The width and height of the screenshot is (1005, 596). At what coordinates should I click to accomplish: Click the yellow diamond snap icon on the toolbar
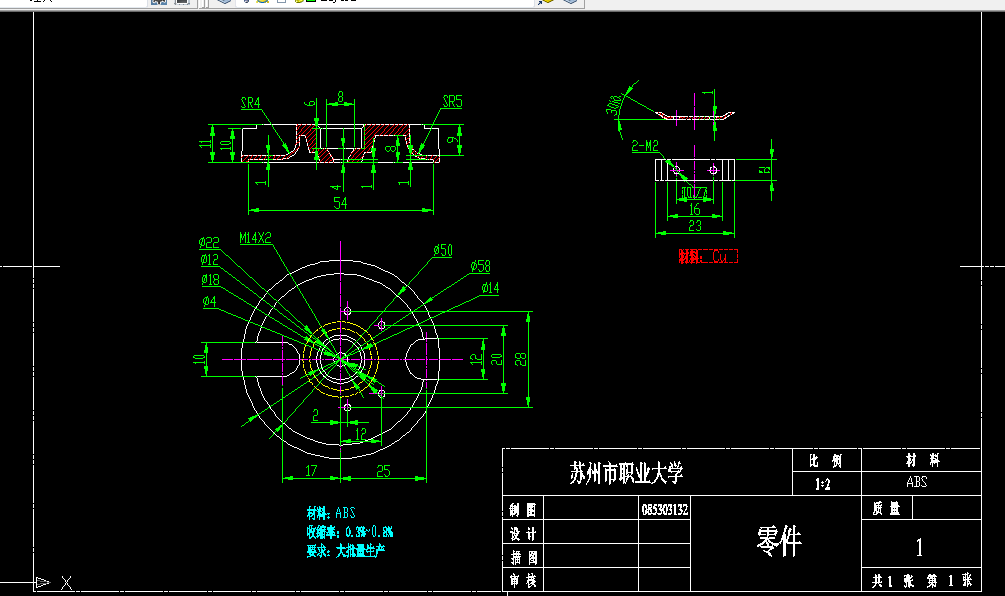548,4
